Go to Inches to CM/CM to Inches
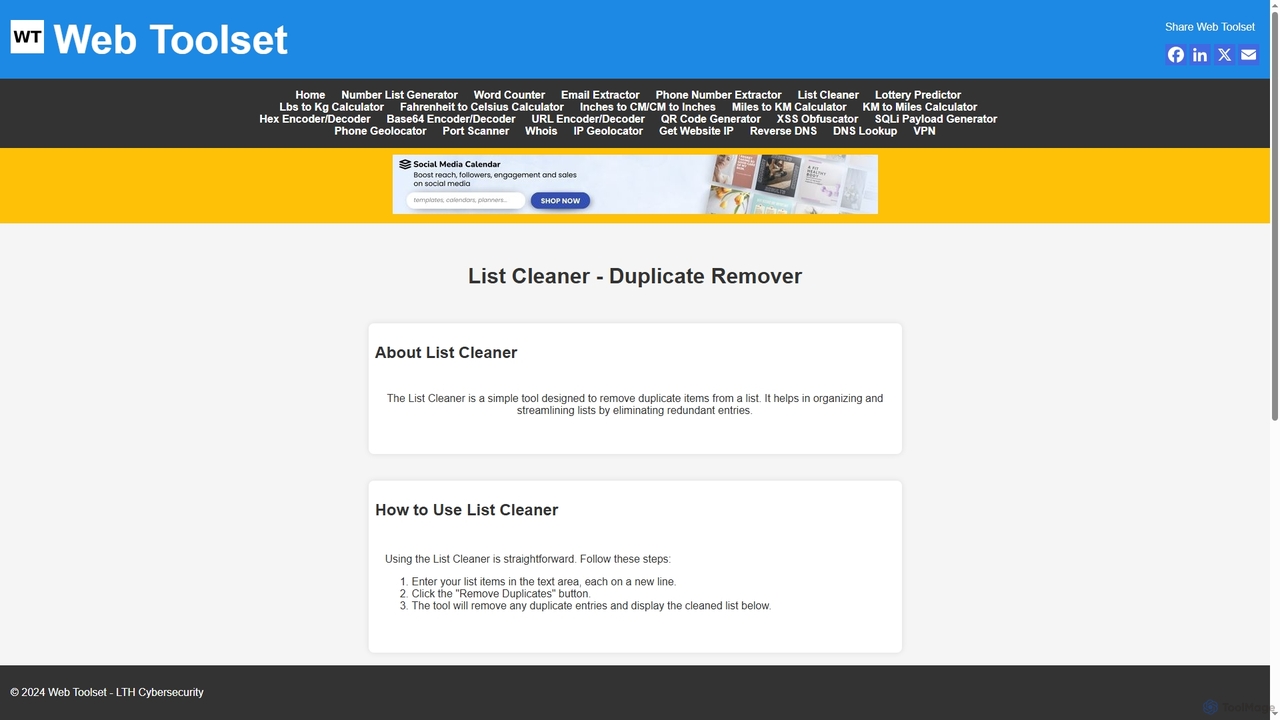The image size is (1280, 720). point(648,107)
